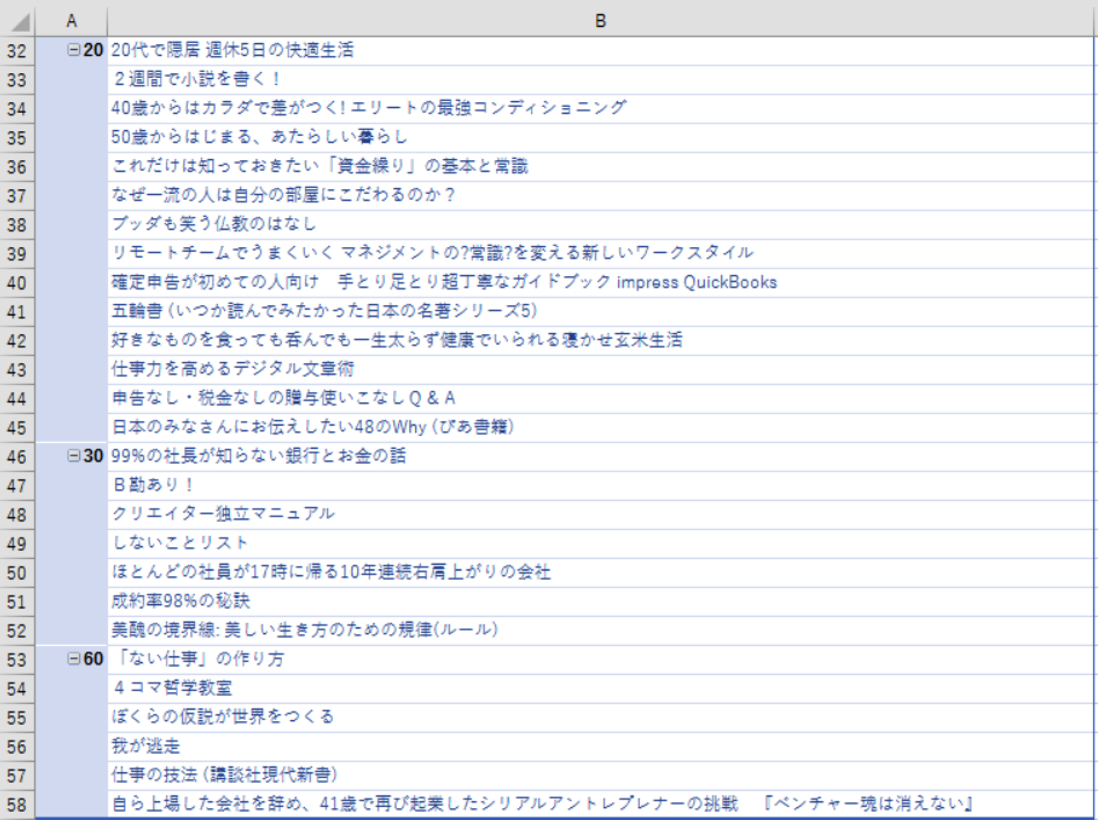Select row header 54

[x=18, y=689]
